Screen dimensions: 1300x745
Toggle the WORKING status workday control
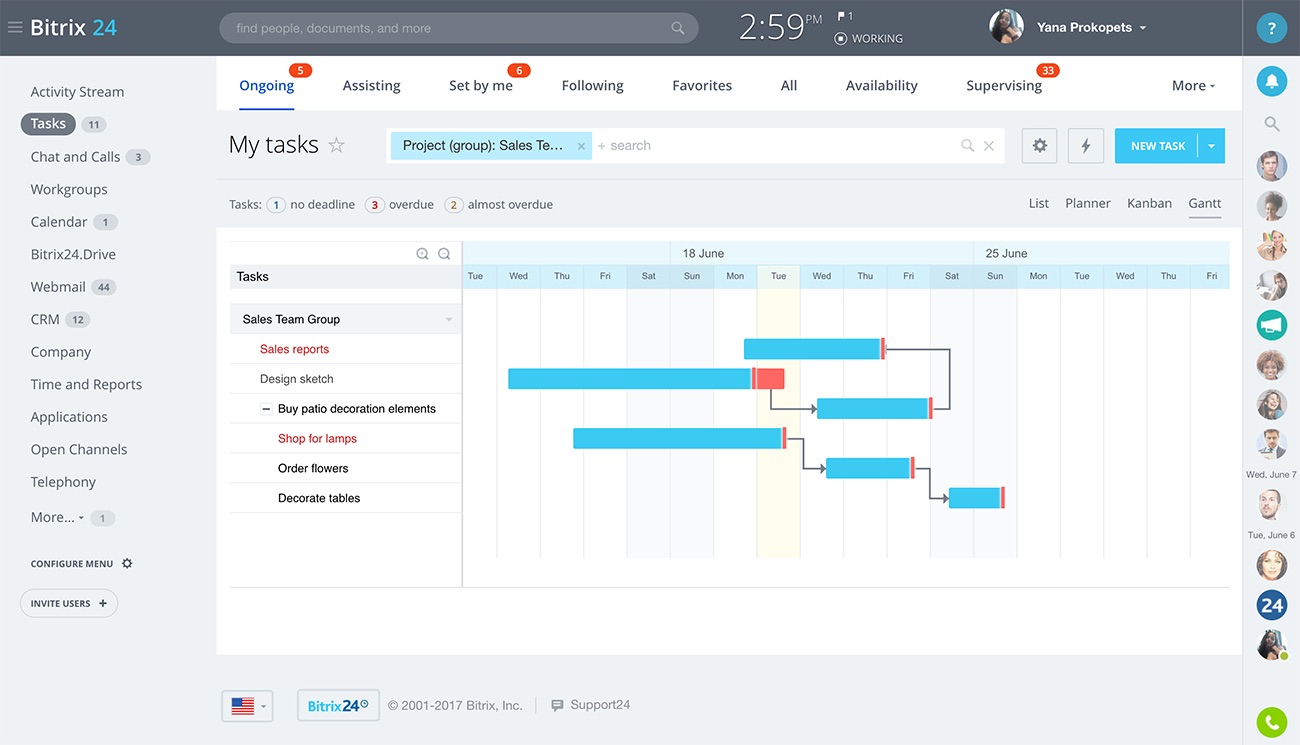pyautogui.click(x=868, y=39)
